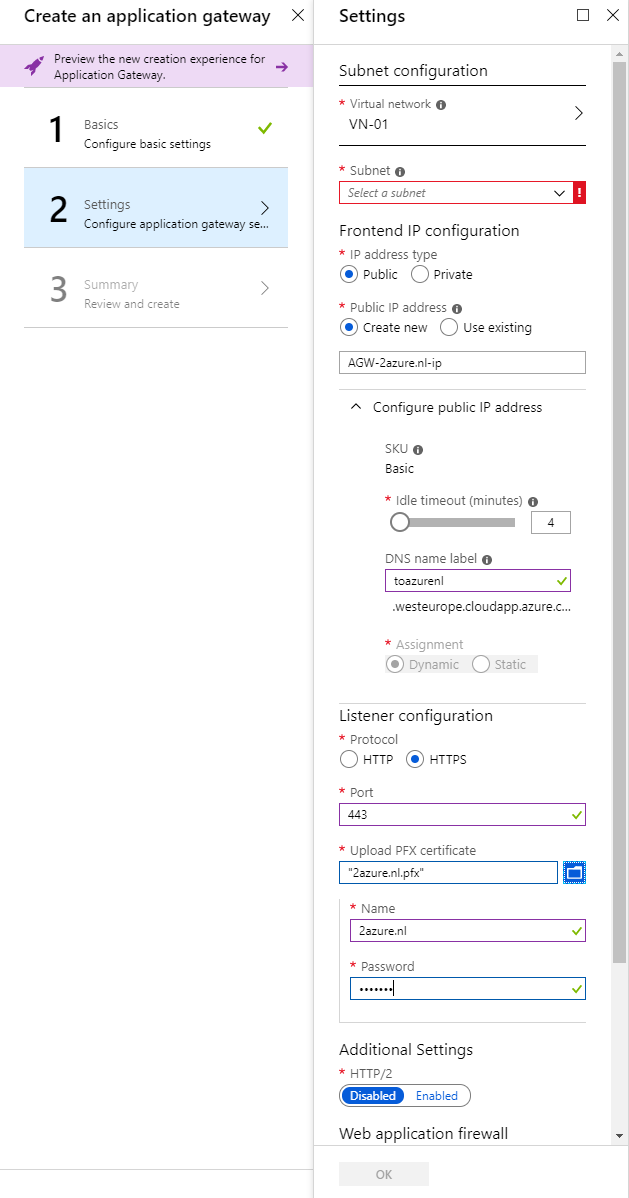The image size is (629, 1198).
Task: Open Virtual network VN-01 selector chevron
Action: pyautogui.click(x=579, y=113)
